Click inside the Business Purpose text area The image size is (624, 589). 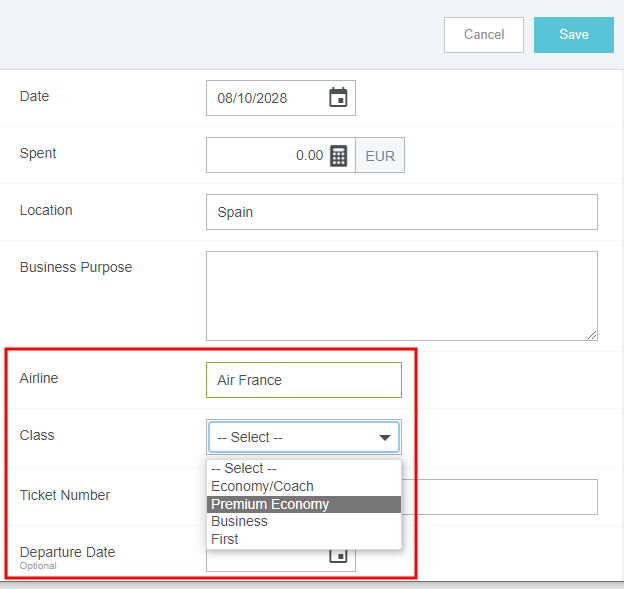401,295
